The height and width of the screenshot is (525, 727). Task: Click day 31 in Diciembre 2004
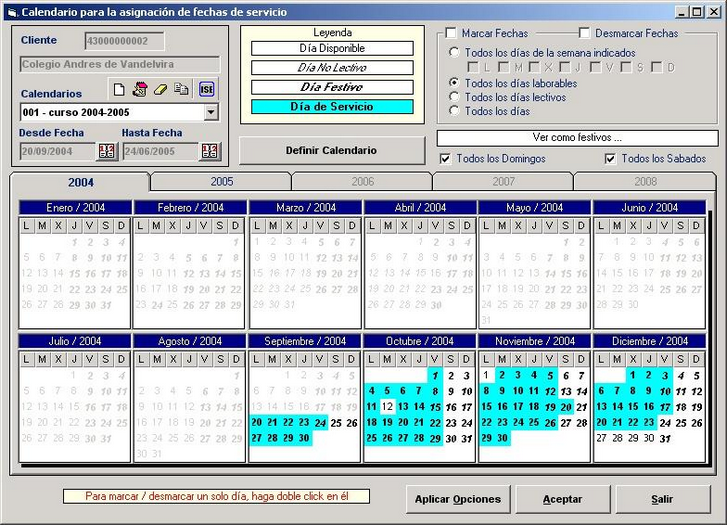coord(664,438)
